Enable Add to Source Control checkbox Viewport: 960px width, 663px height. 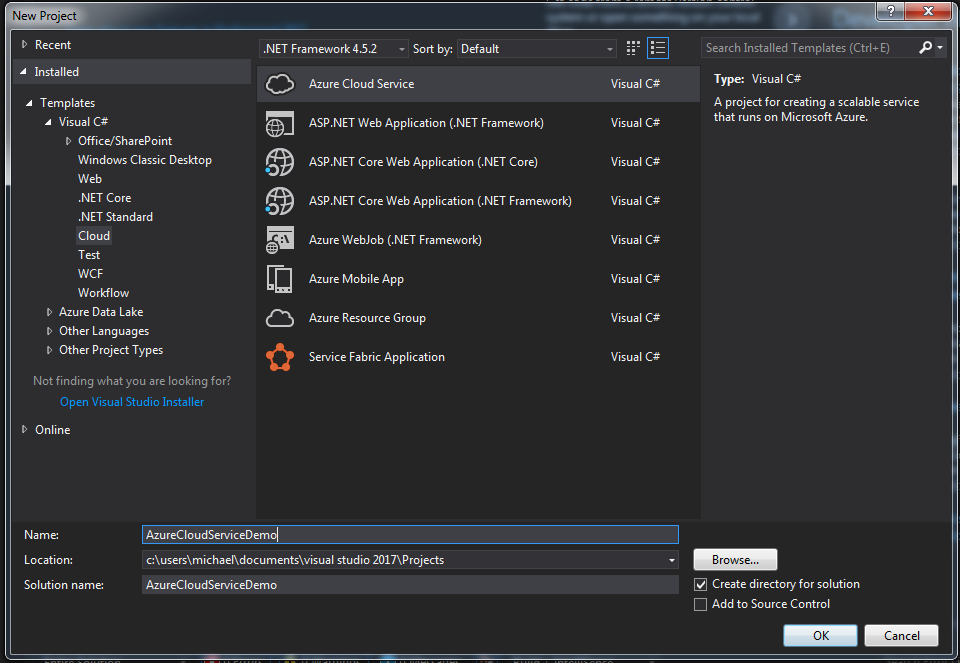coord(701,604)
